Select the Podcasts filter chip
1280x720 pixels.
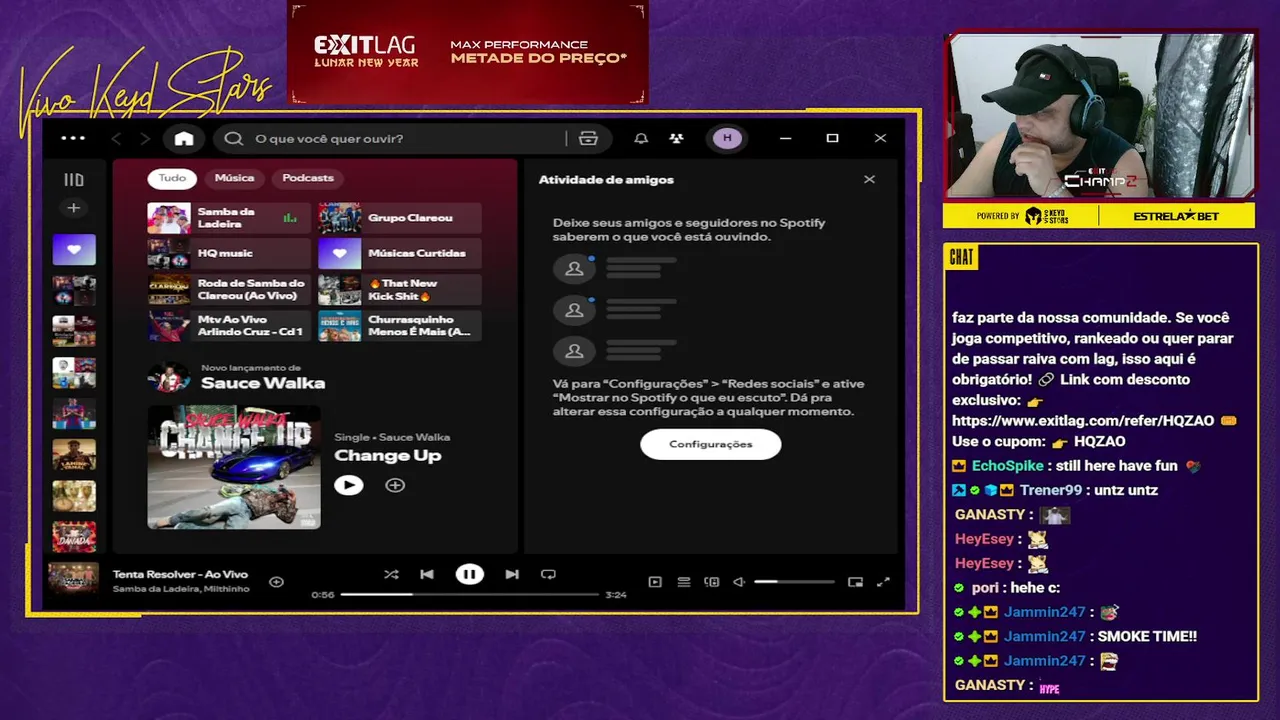(308, 178)
